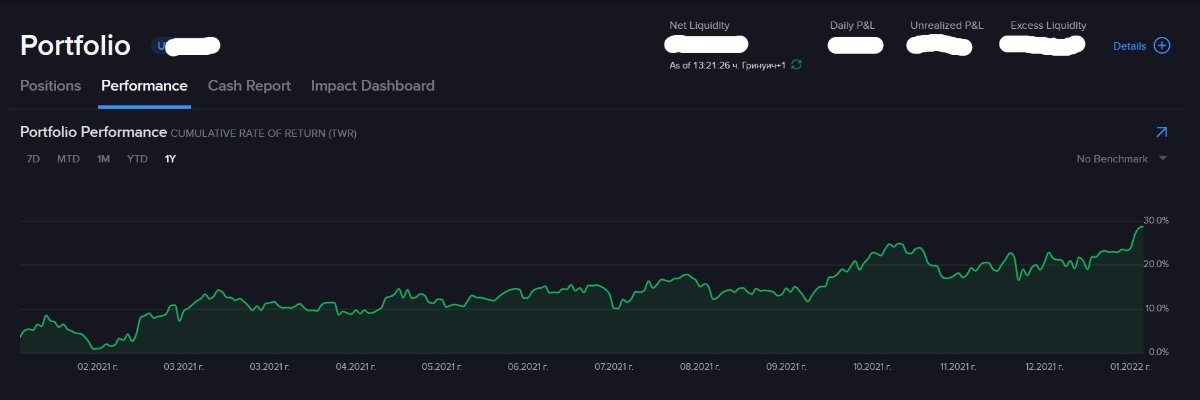This screenshot has width=1200, height=400.
Task: Click the account badge next to Portfolio
Action: [186, 46]
